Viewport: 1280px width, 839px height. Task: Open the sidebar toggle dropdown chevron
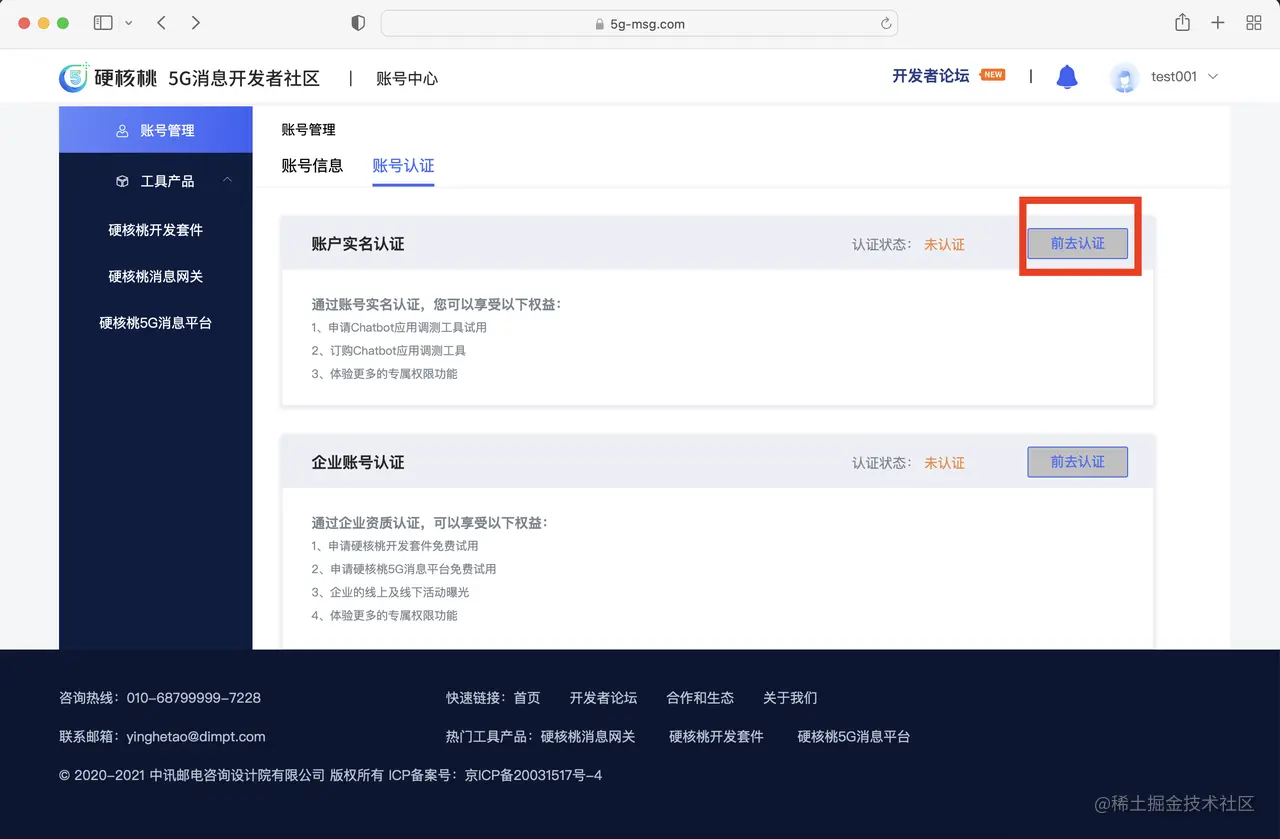[x=129, y=23]
